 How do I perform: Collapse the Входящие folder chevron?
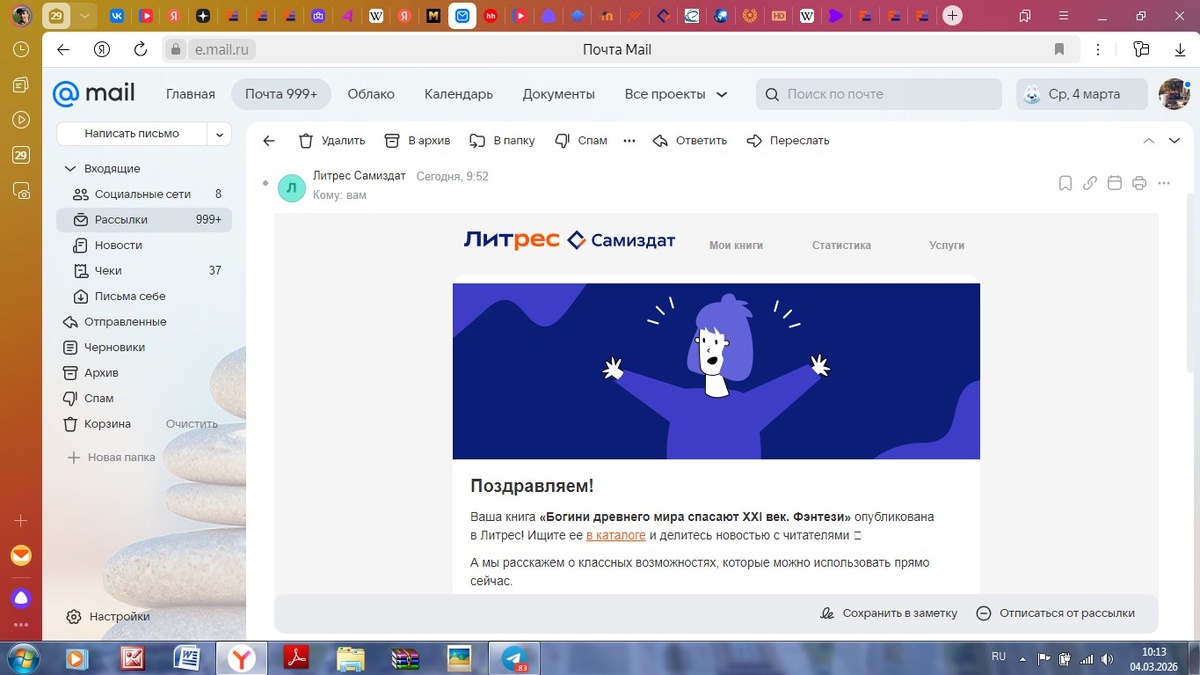[70, 169]
